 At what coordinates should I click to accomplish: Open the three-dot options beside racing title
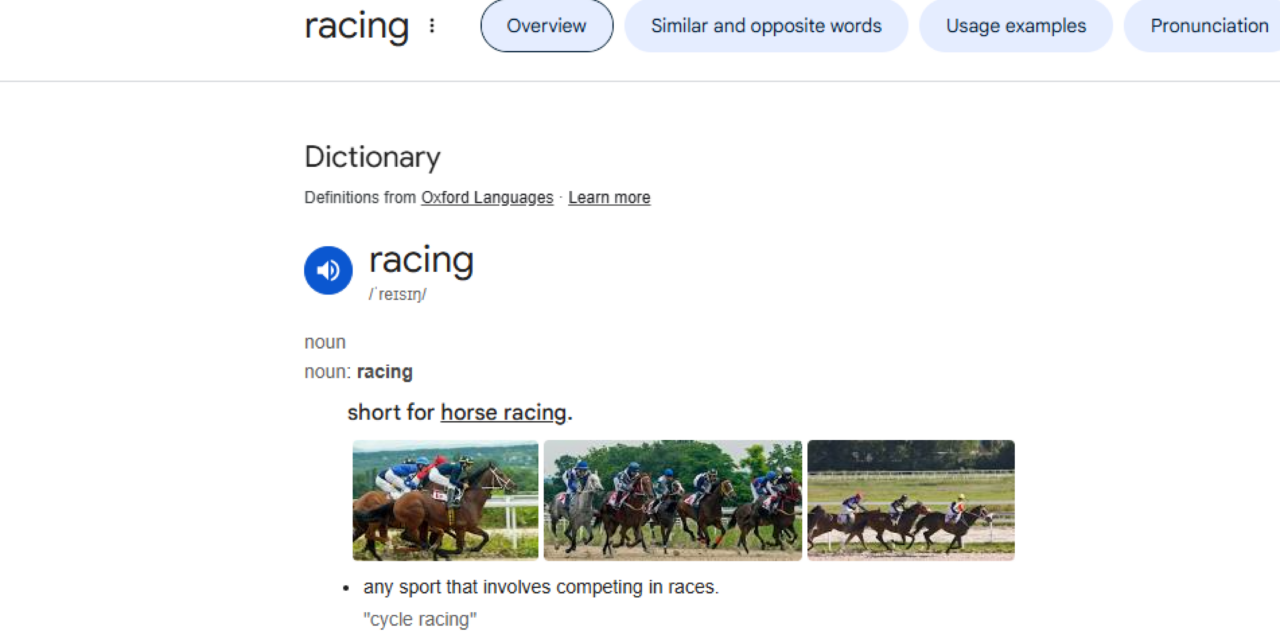pyautogui.click(x=432, y=26)
